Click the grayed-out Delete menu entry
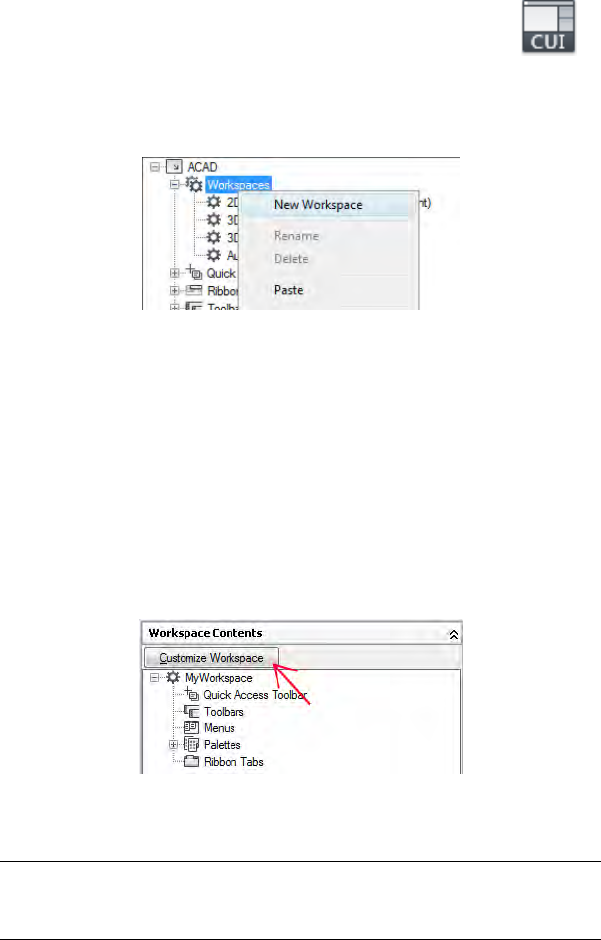601x940 pixels. [291, 259]
